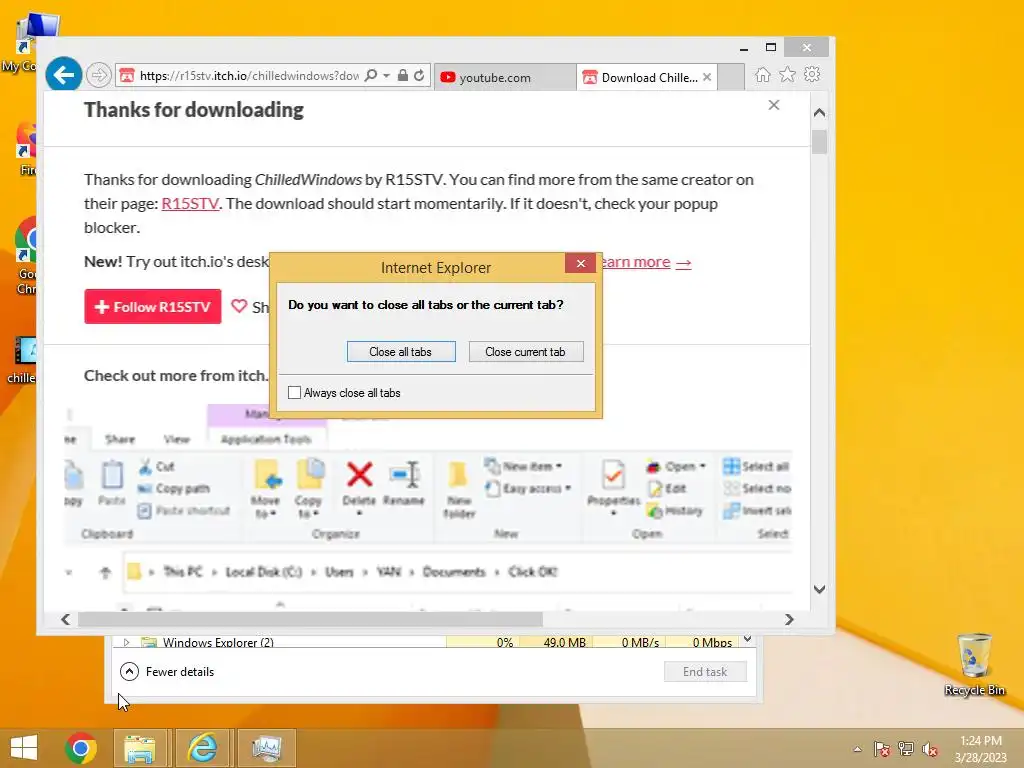
Task: Click the muted volume tray icon
Action: coord(930,749)
